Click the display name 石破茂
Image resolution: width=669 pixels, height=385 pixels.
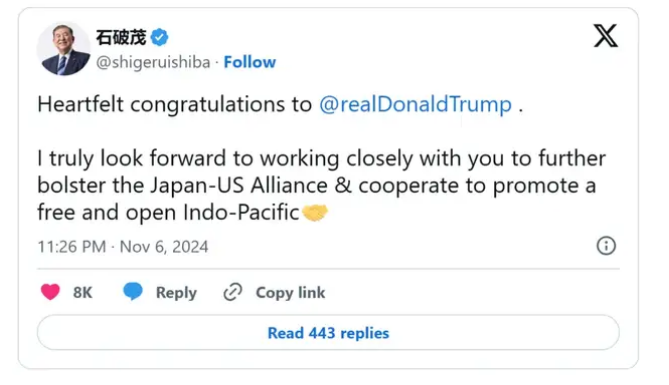121,38
